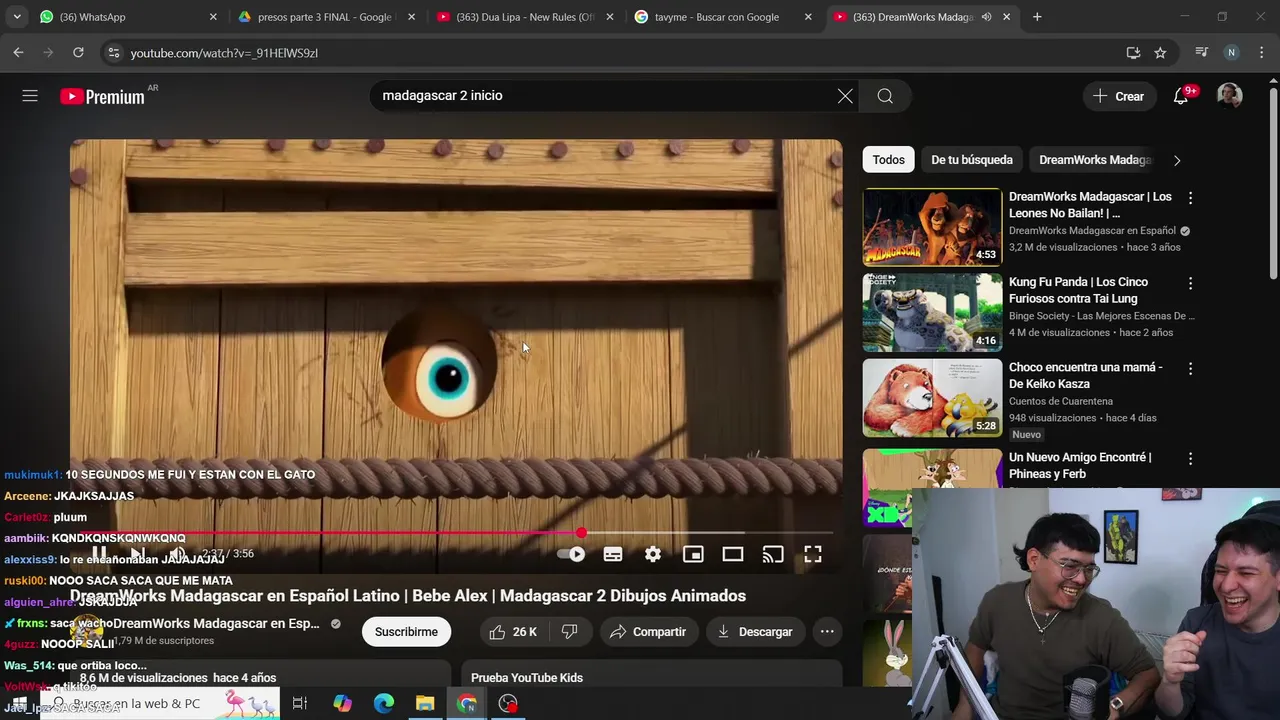
Task: Click the red progress bar scrubber
Action: pos(581,533)
